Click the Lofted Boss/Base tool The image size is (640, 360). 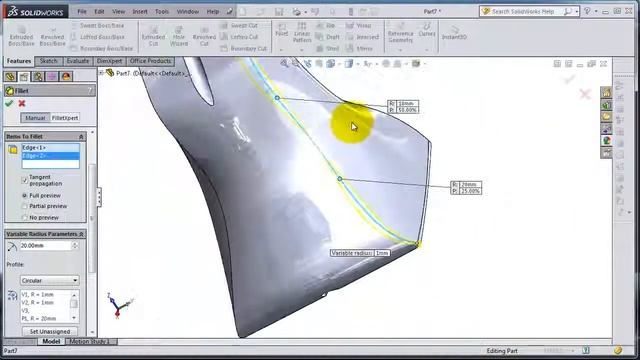[x=98, y=37]
